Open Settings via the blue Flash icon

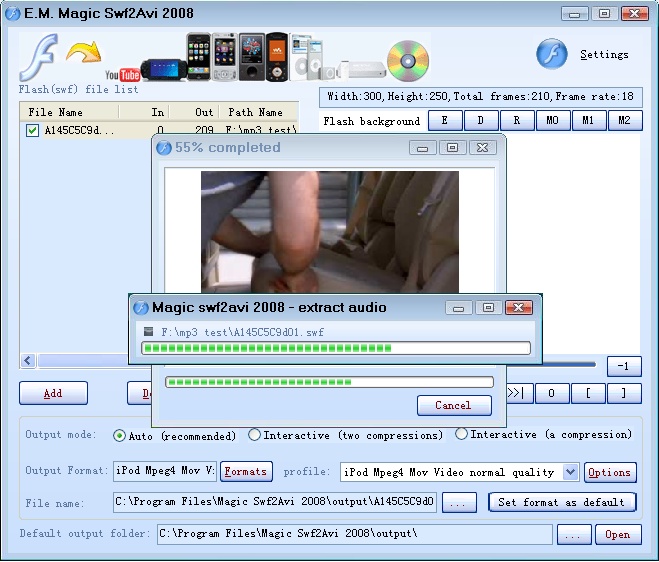[x=551, y=54]
